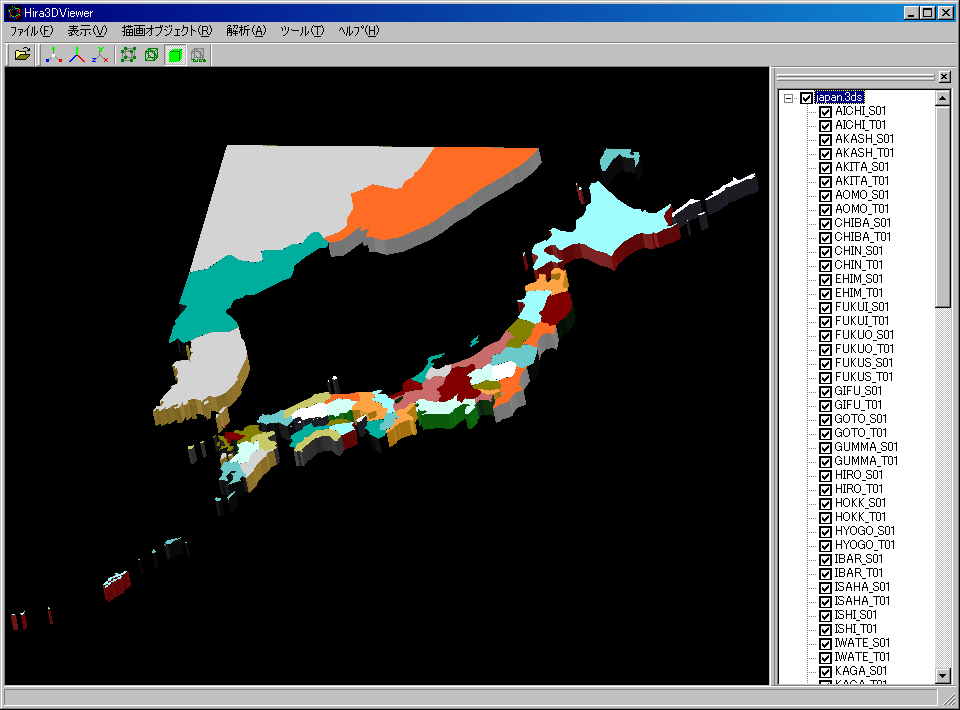Toggle the CHIBA_S01 checkbox

[x=825, y=223]
